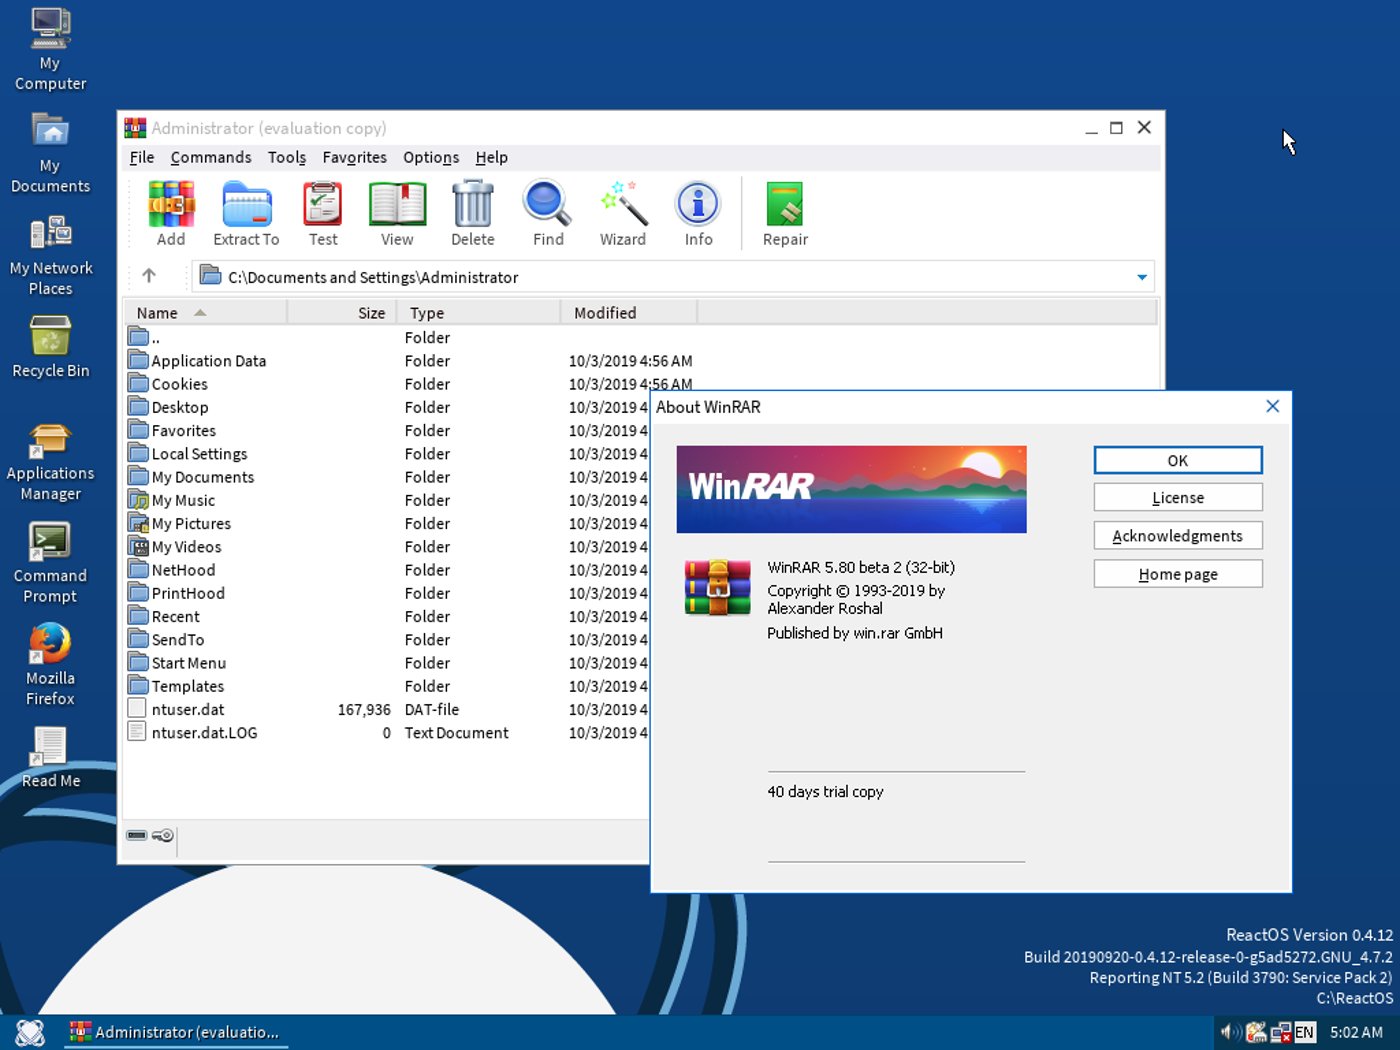
Task: Sort files by the Name column header
Action: (x=157, y=312)
